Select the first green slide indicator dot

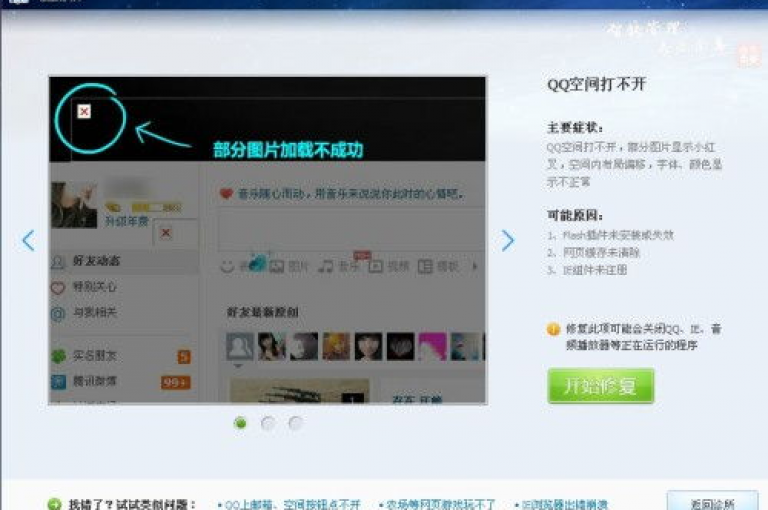pos(240,423)
